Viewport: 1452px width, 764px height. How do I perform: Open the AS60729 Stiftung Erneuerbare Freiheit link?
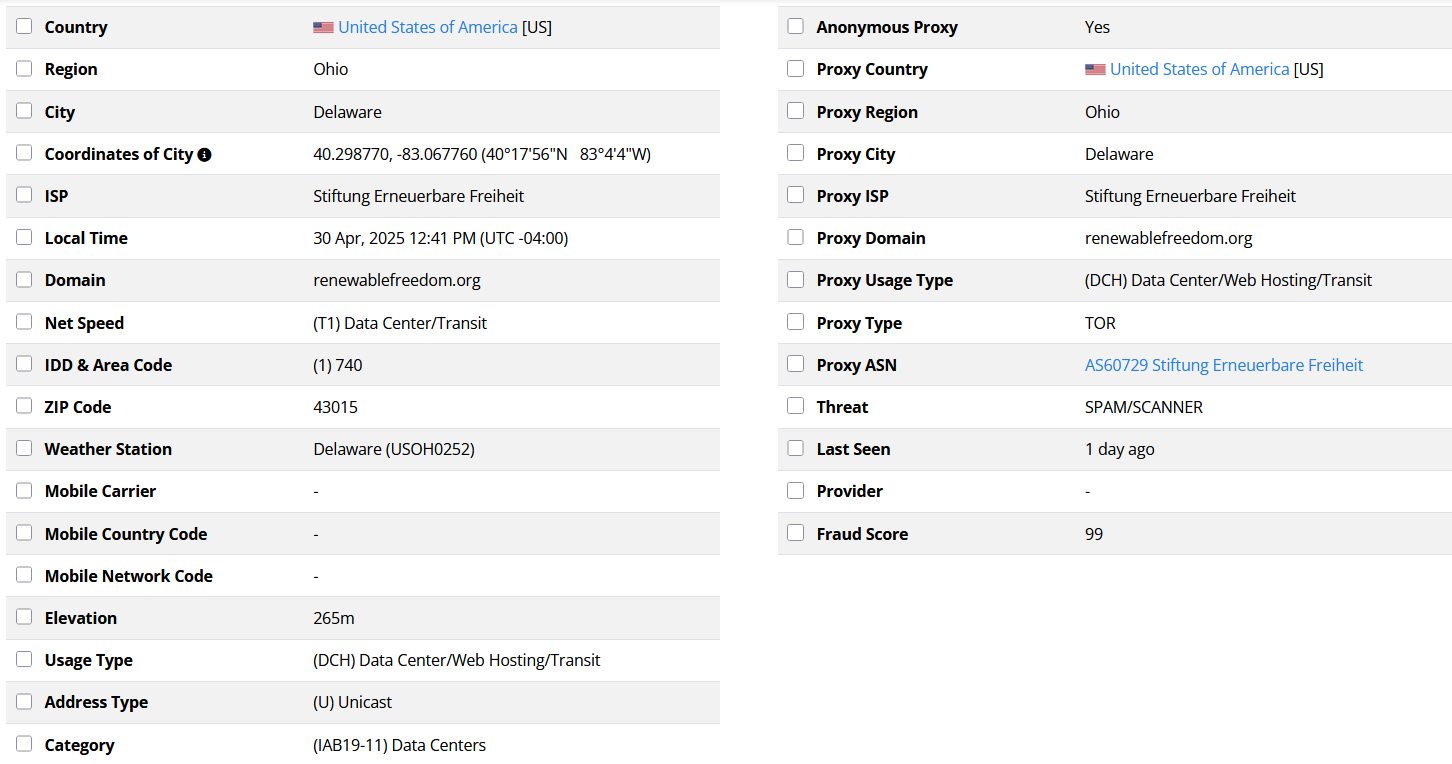(1224, 365)
